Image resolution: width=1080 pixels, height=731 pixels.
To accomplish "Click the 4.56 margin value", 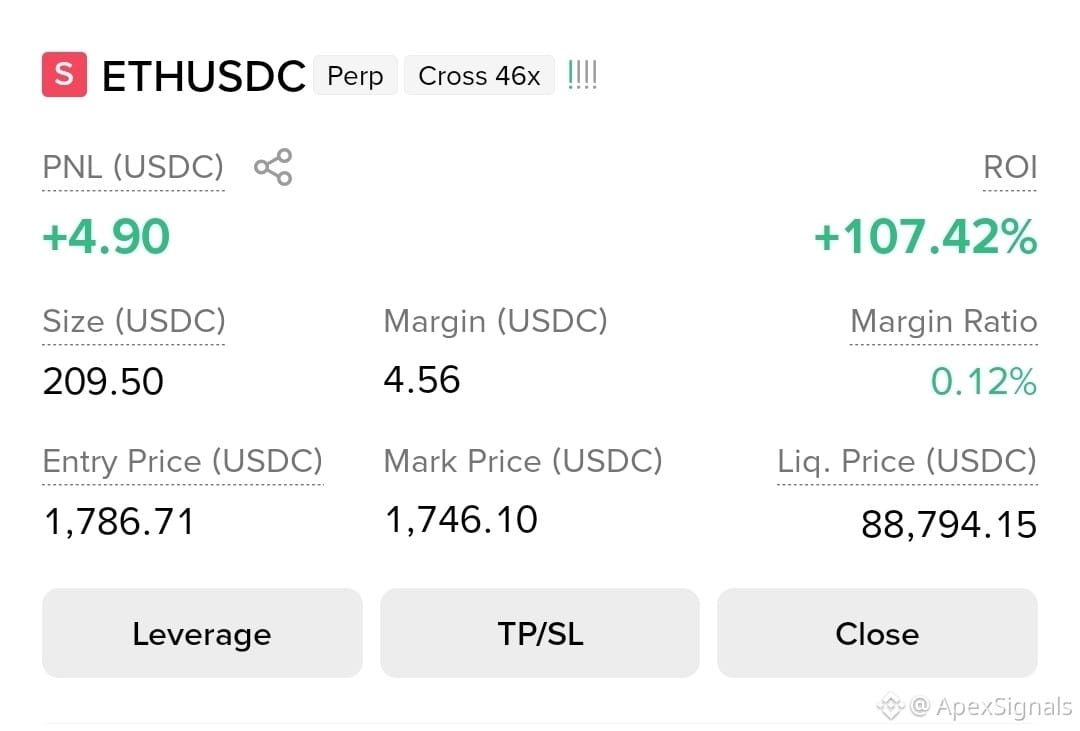I will pos(422,380).
